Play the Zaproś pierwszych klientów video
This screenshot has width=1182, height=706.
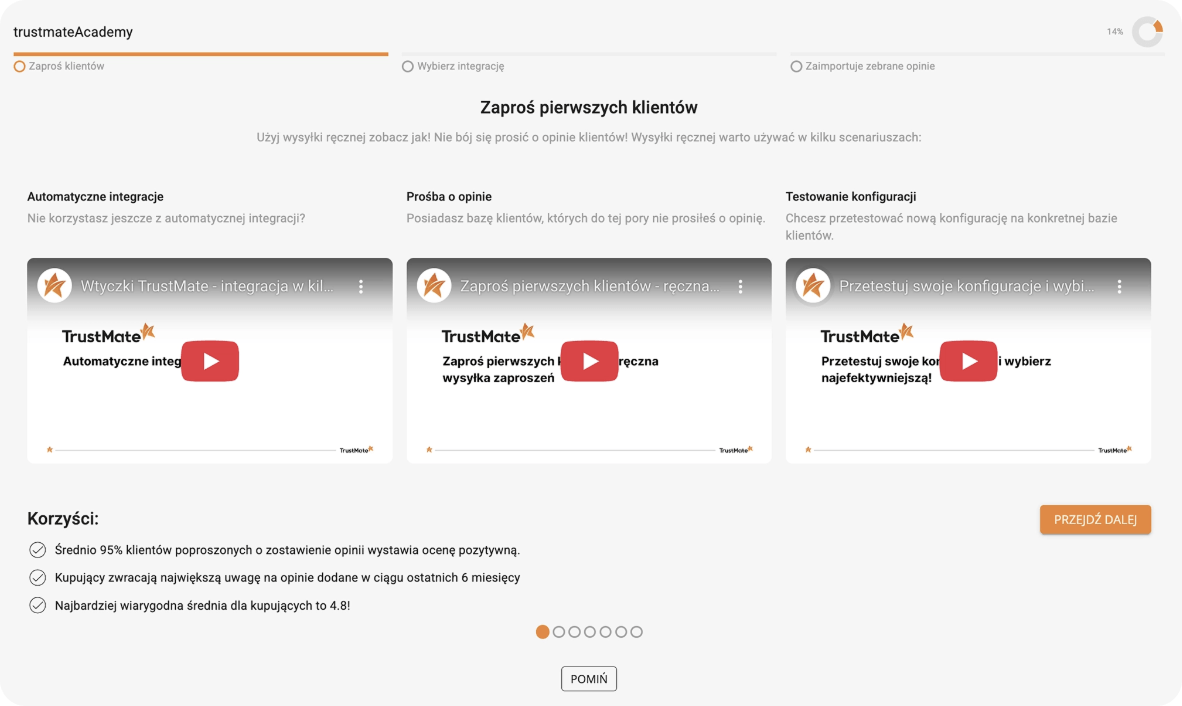click(589, 361)
